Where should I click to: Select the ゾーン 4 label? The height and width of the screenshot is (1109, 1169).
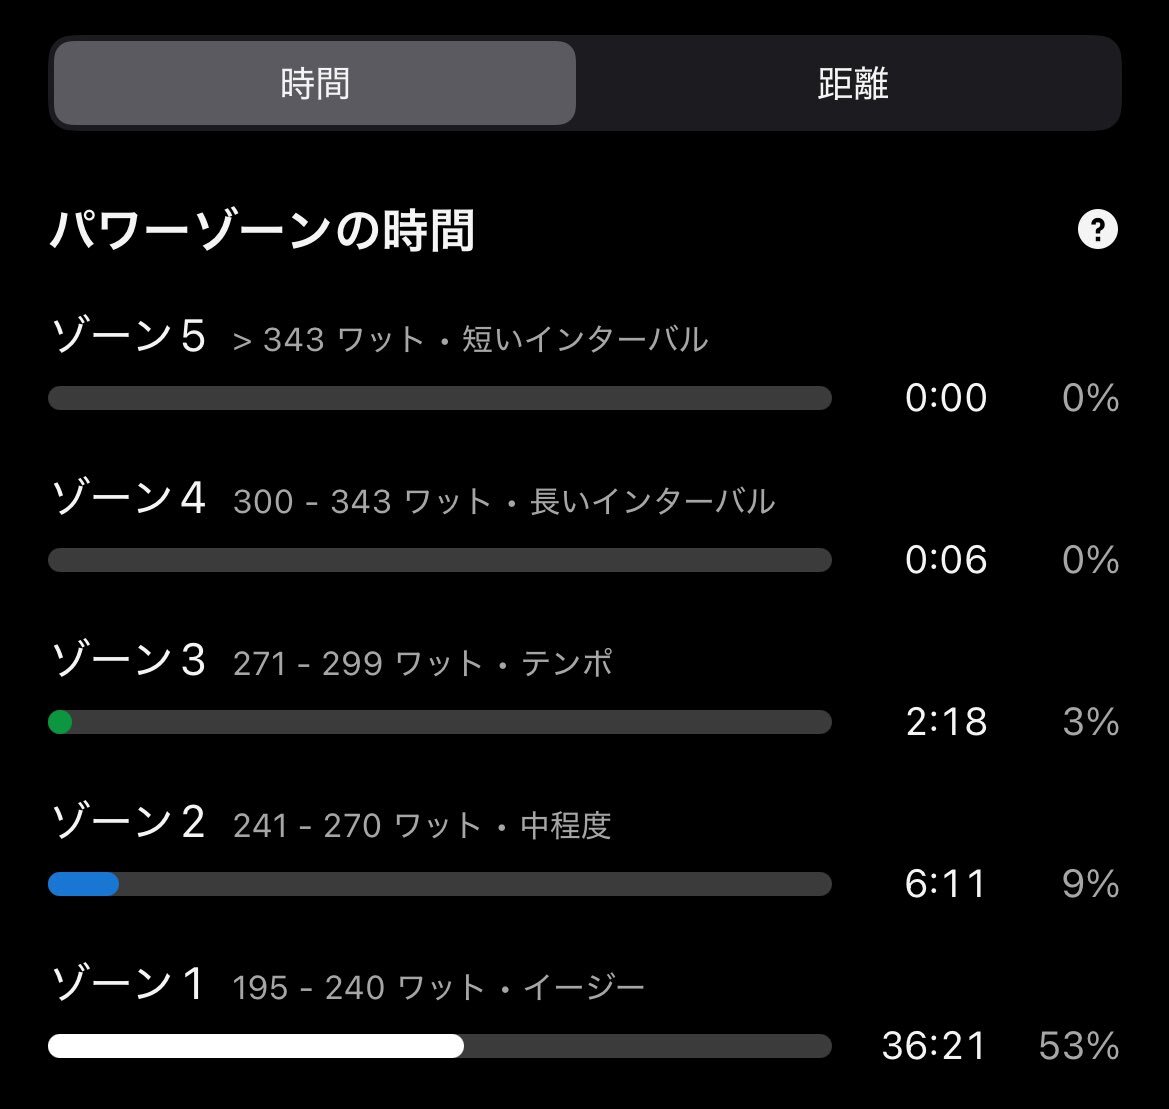click(x=128, y=499)
